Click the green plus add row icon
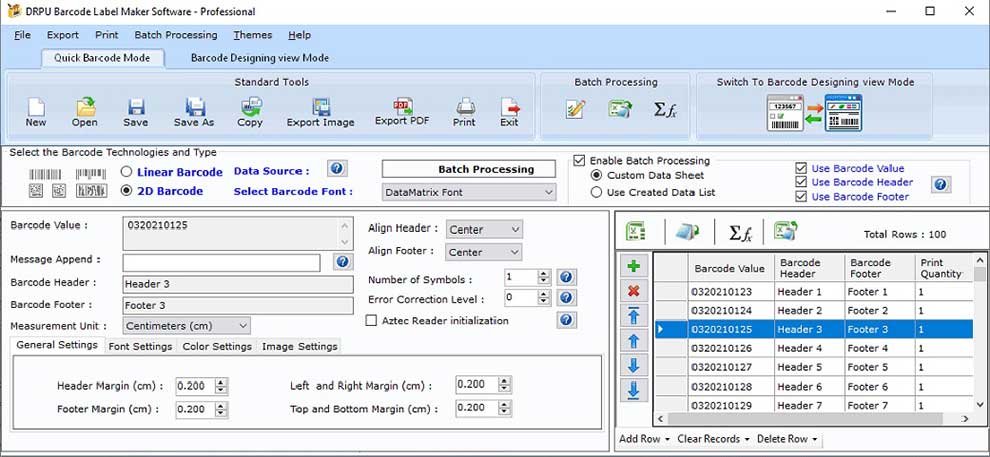The width and height of the screenshot is (990, 457). [x=634, y=266]
